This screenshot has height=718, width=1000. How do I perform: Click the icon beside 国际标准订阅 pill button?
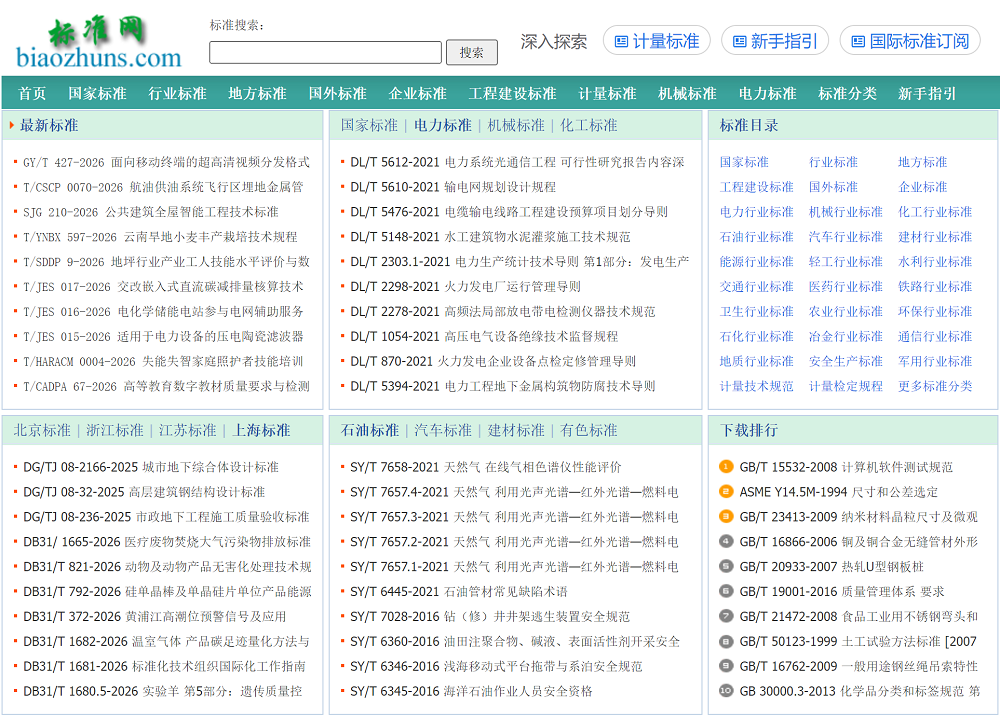(858, 42)
